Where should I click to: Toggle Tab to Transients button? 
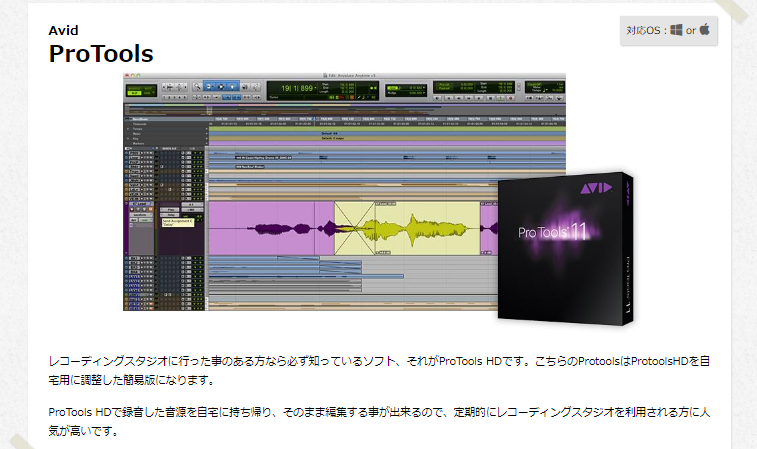(x=207, y=98)
